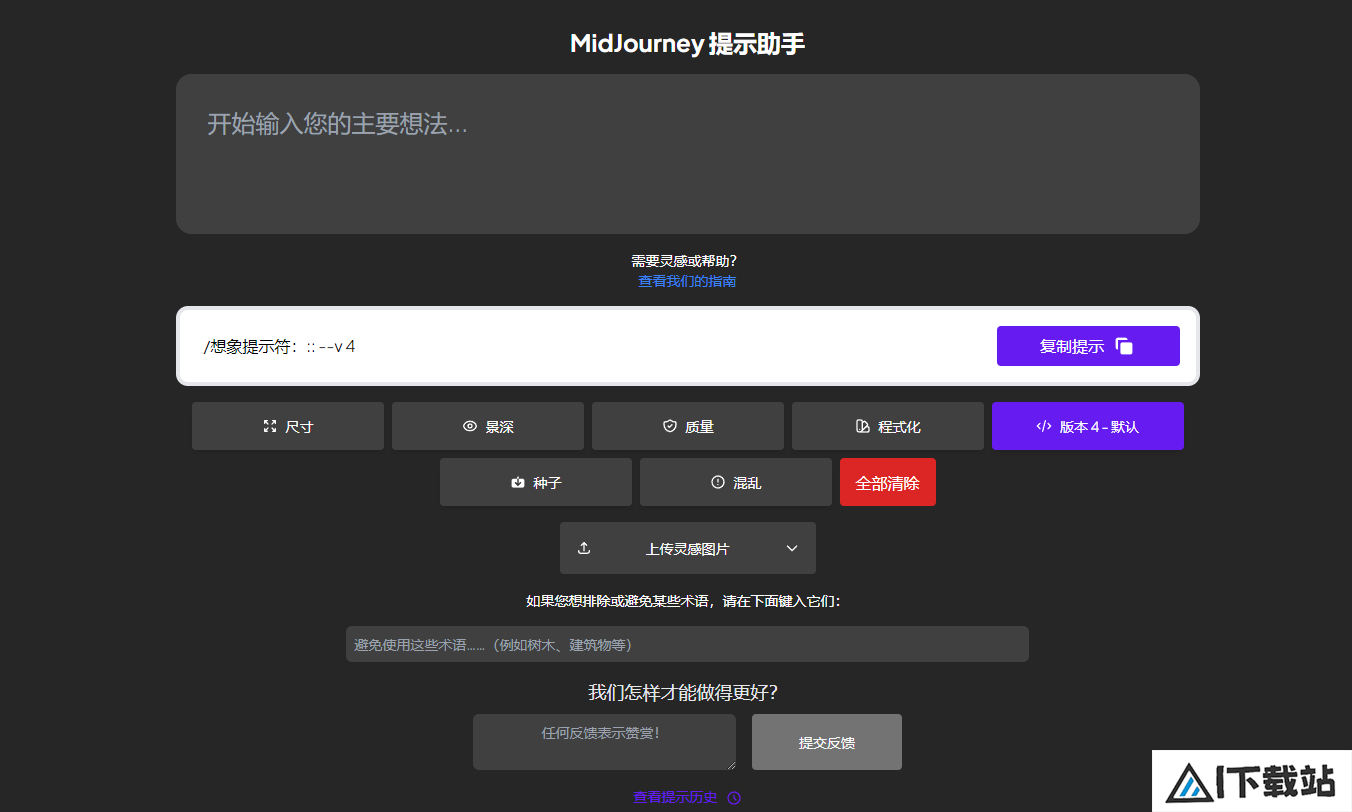
Task: Open the 景深 options
Action: [x=488, y=426]
